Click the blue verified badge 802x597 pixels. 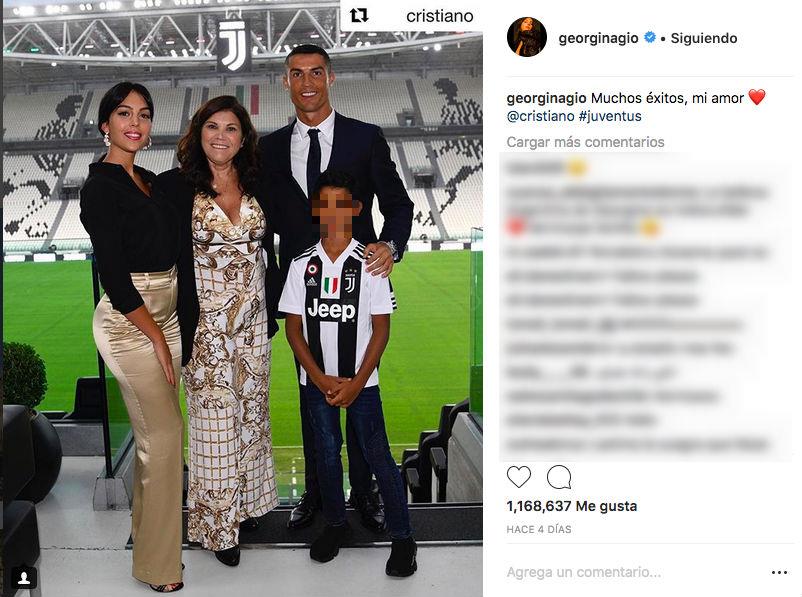(x=650, y=37)
